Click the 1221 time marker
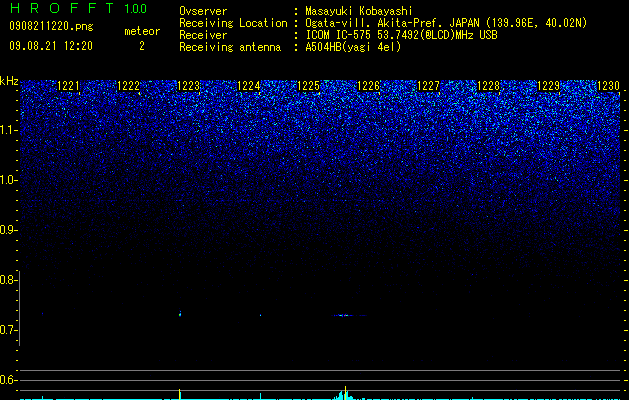The height and width of the screenshot is (400, 629). pyautogui.click(x=69, y=86)
